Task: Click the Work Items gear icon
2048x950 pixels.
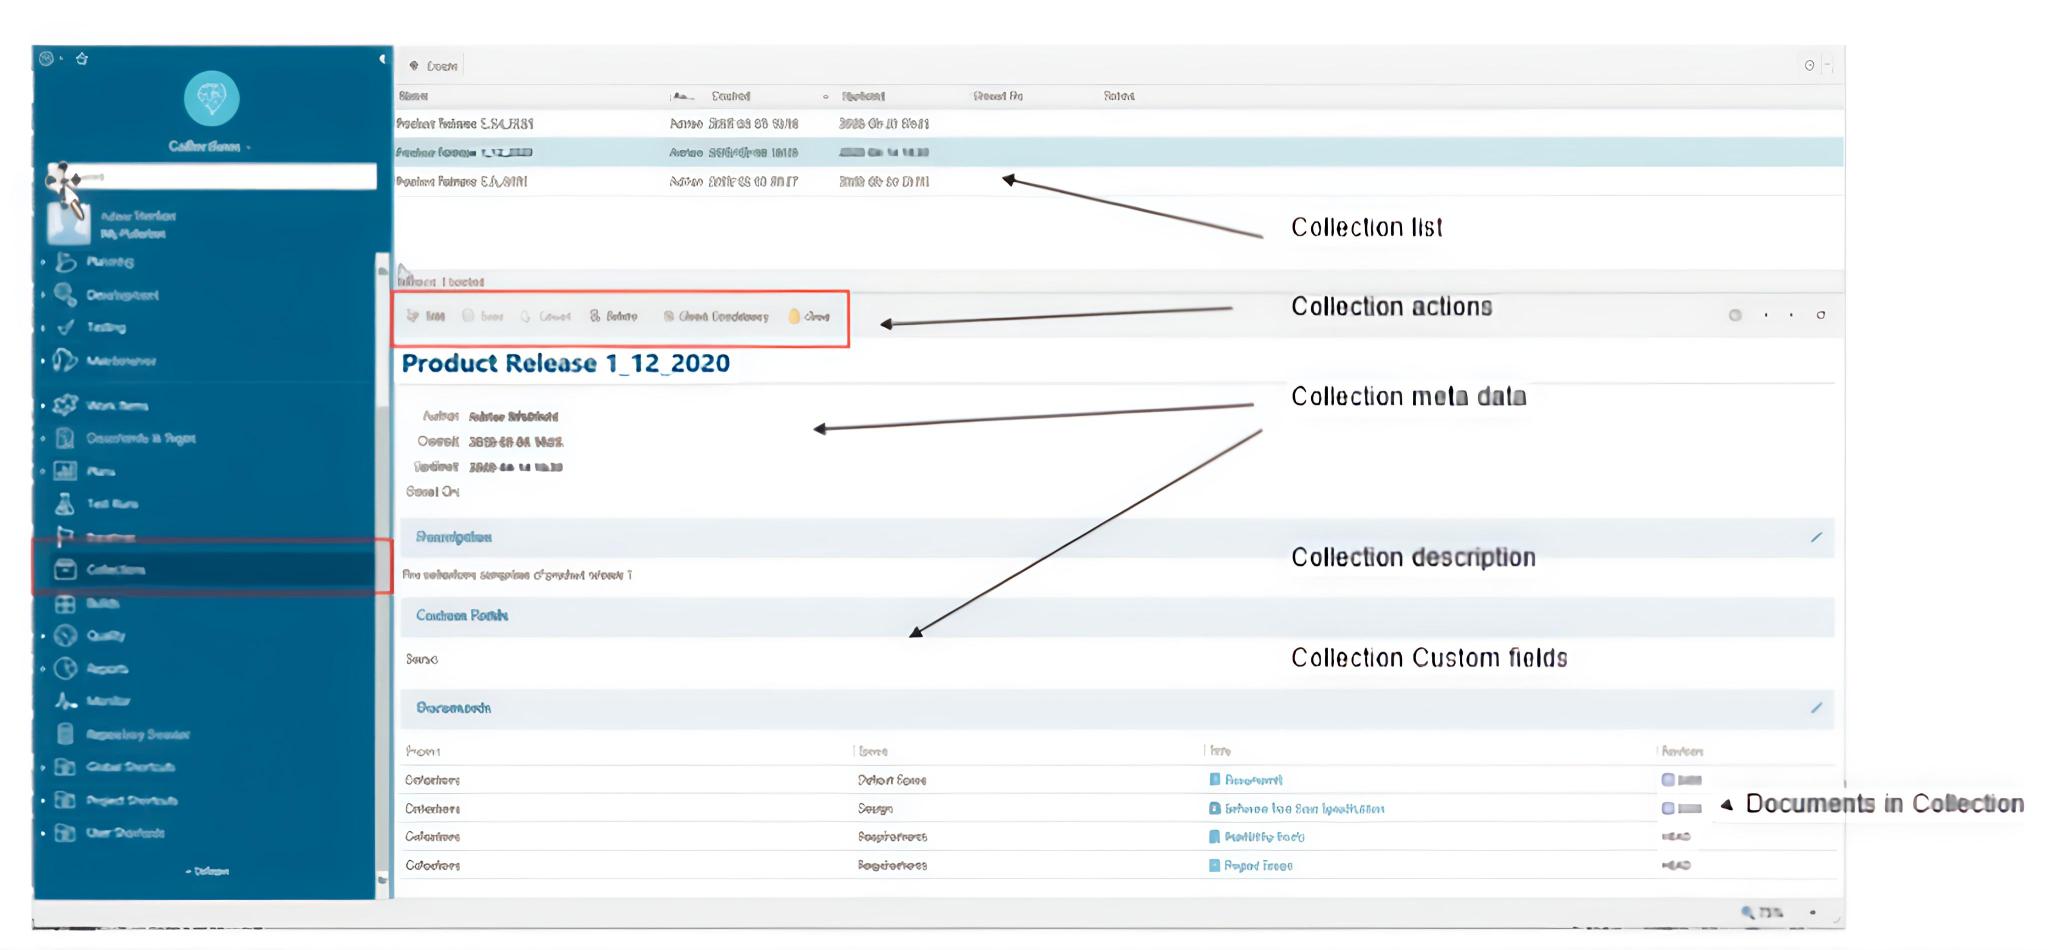Action: click(65, 405)
